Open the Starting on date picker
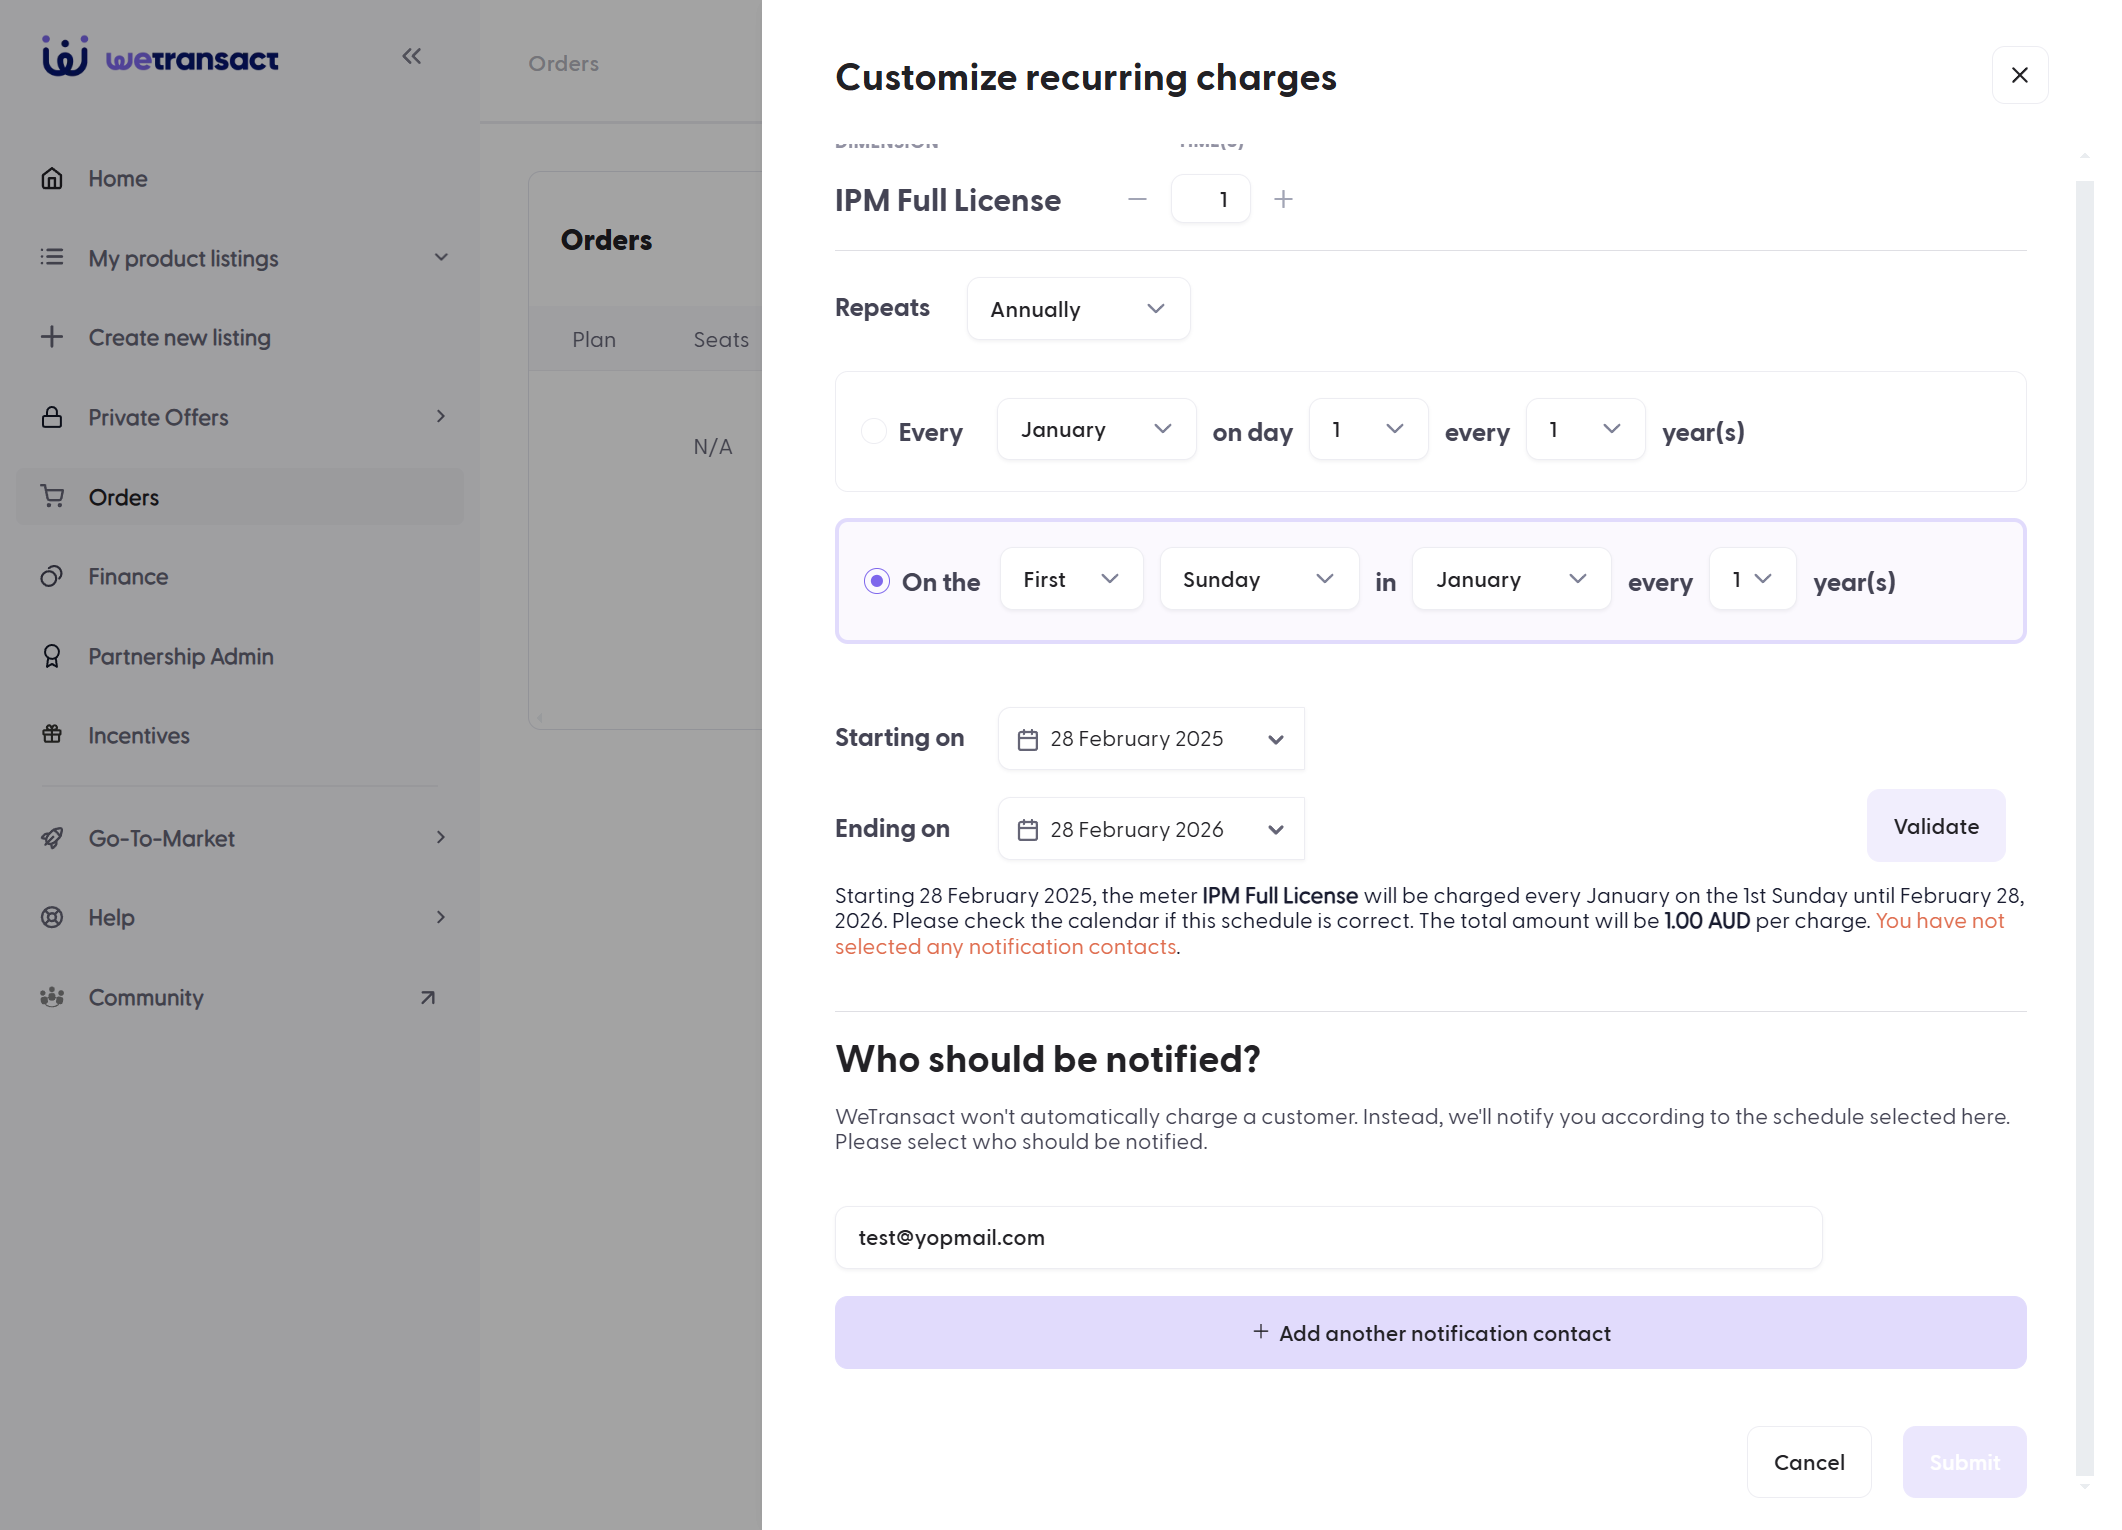This screenshot has width=2122, height=1530. (1151, 739)
